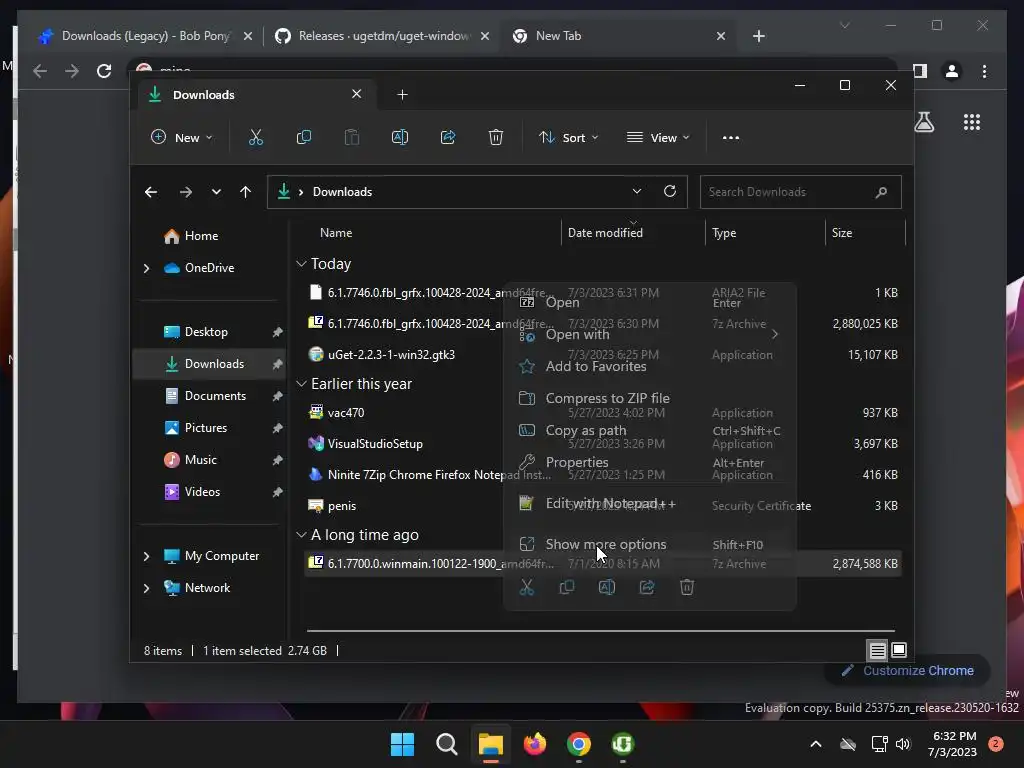Open address bar history dropdown chevron

[637, 191]
